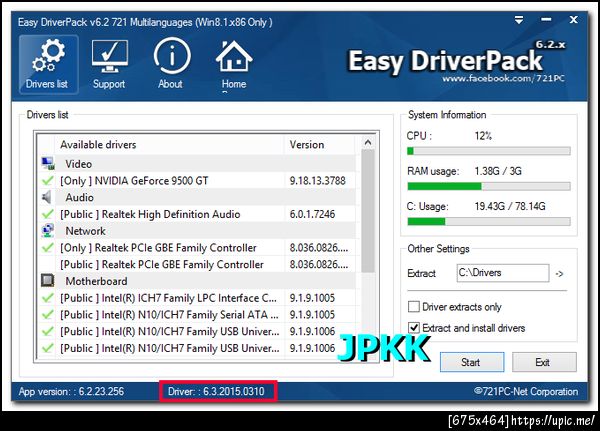This screenshot has width=600, height=431.
Task: Click the extract path browse arrow
Action: 559,274
